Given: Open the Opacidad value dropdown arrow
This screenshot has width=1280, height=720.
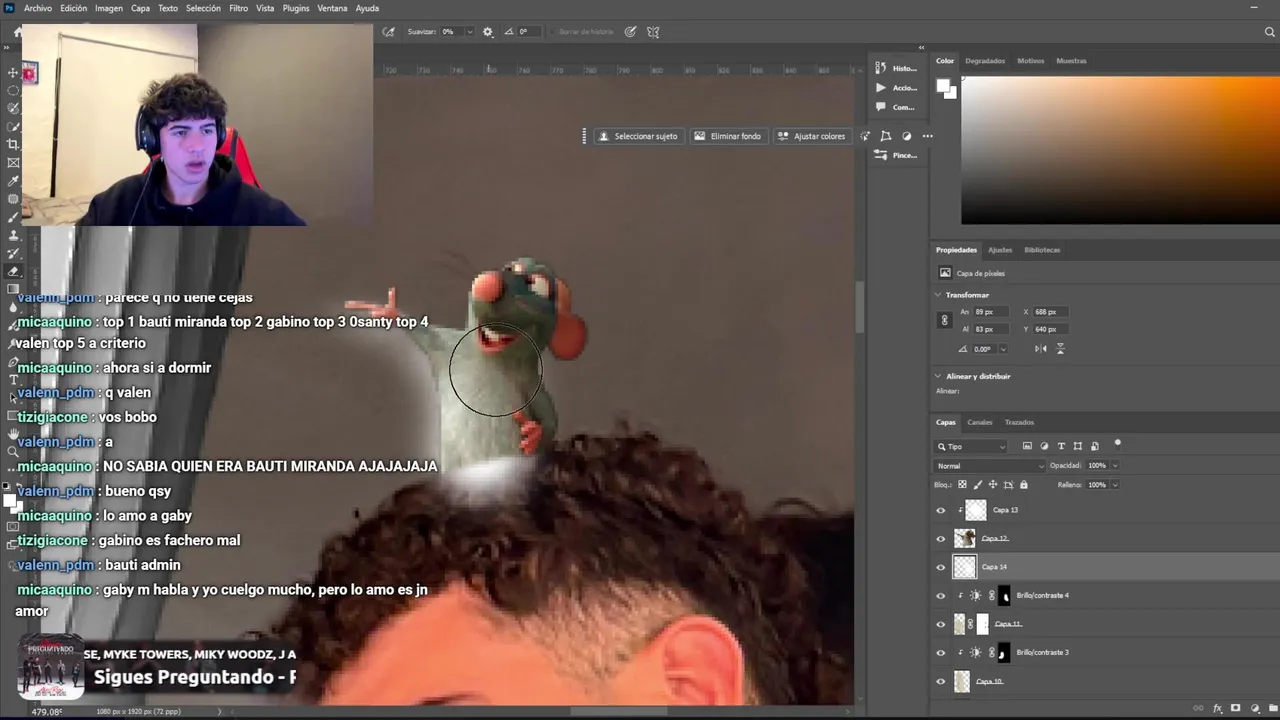Looking at the screenshot, I should [1115, 466].
